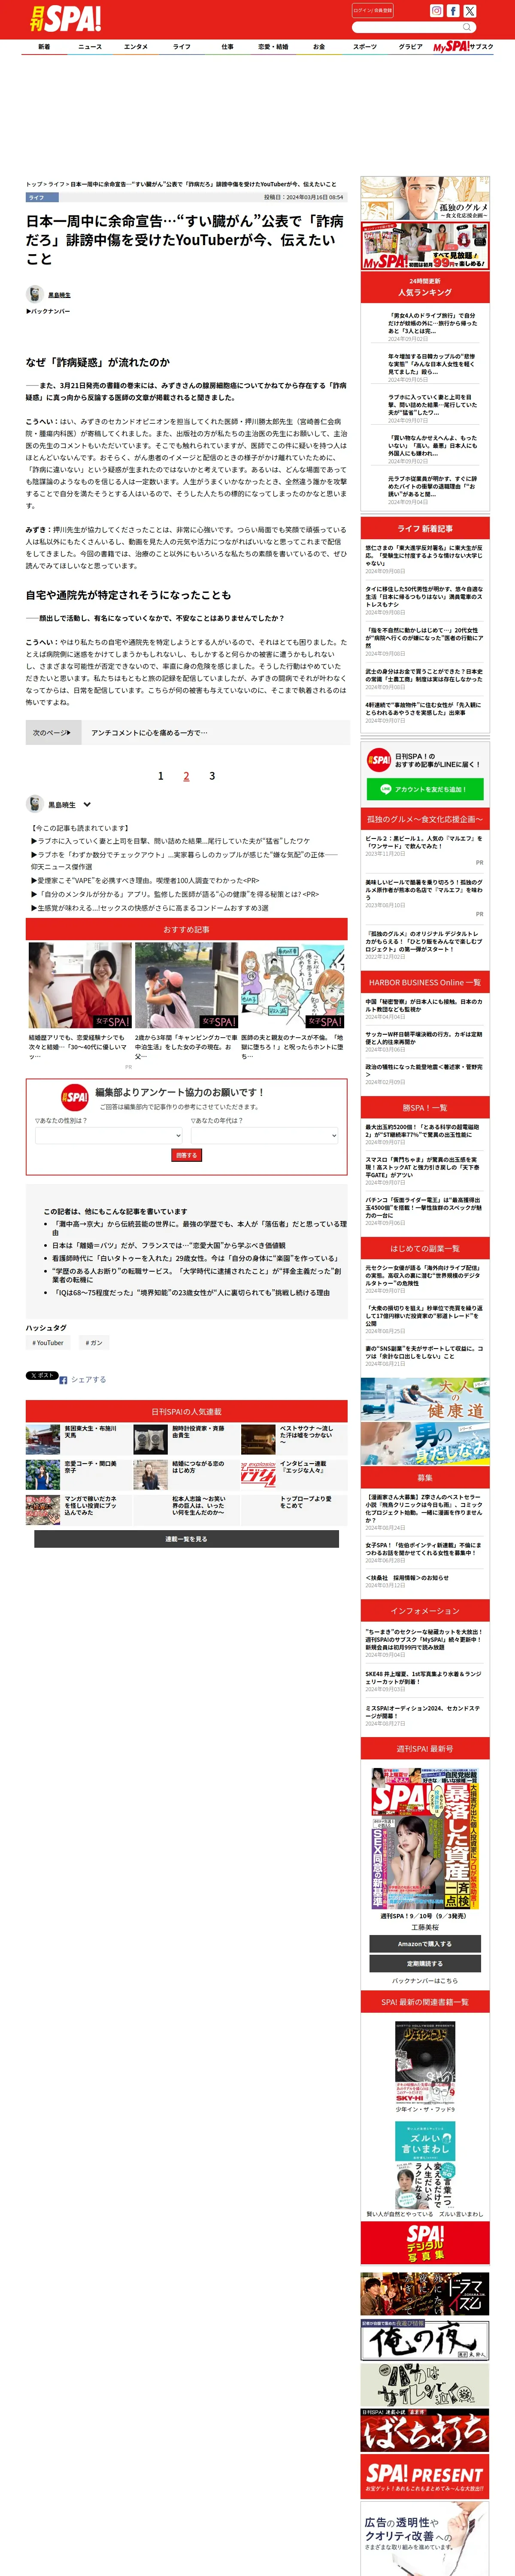The height and width of the screenshot is (2576, 515).
Task: Click the LINE アカウントを友だち追加 button
Action: tap(425, 789)
